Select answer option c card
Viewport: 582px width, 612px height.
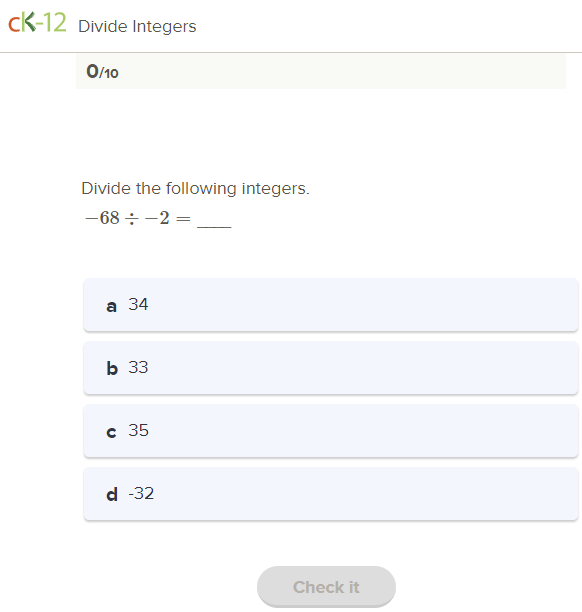click(331, 431)
